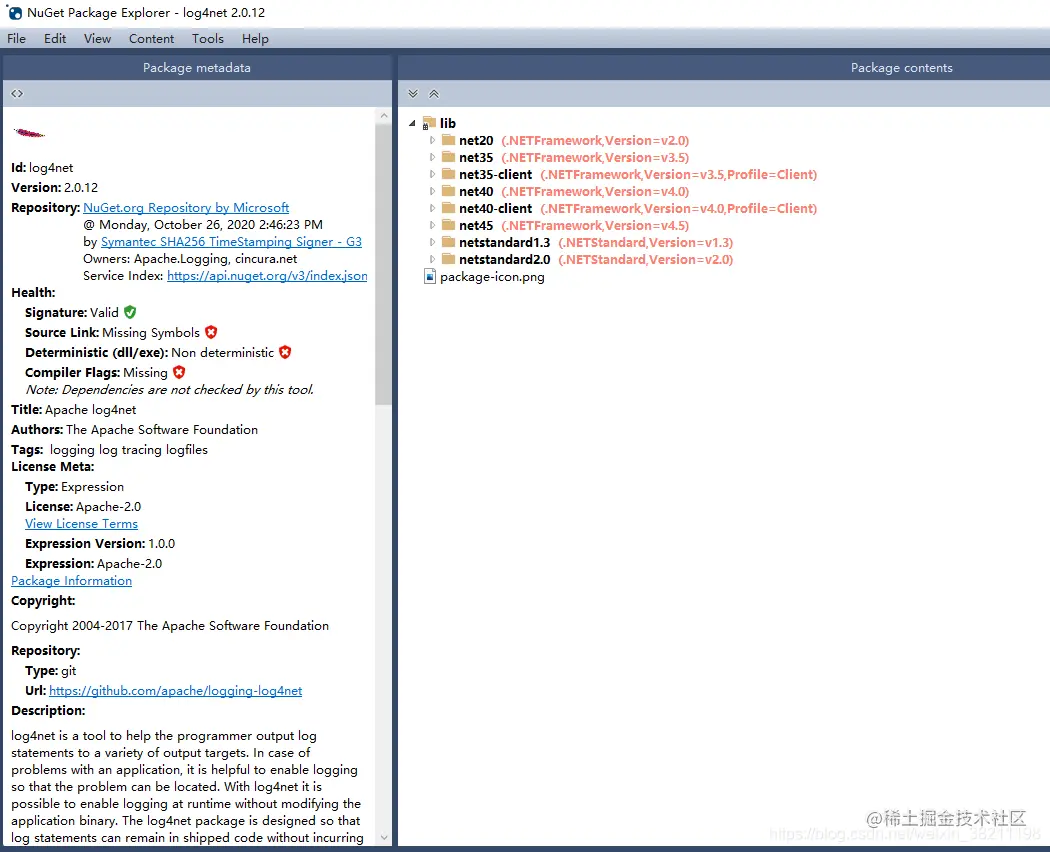Viewport: 1050px width, 852px height.
Task: Click the Collapse All double-chevron icon
Action: coord(434,94)
